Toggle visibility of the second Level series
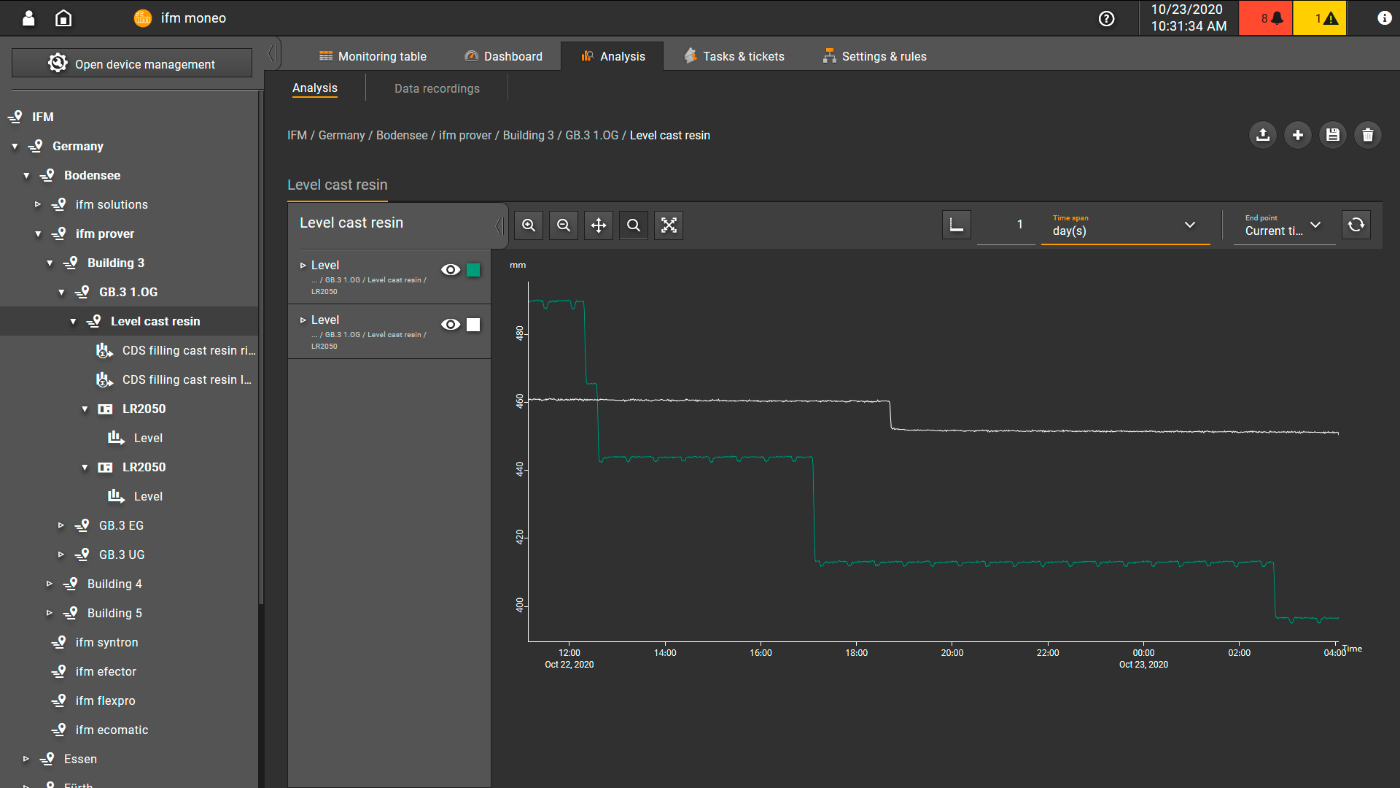 tap(450, 324)
